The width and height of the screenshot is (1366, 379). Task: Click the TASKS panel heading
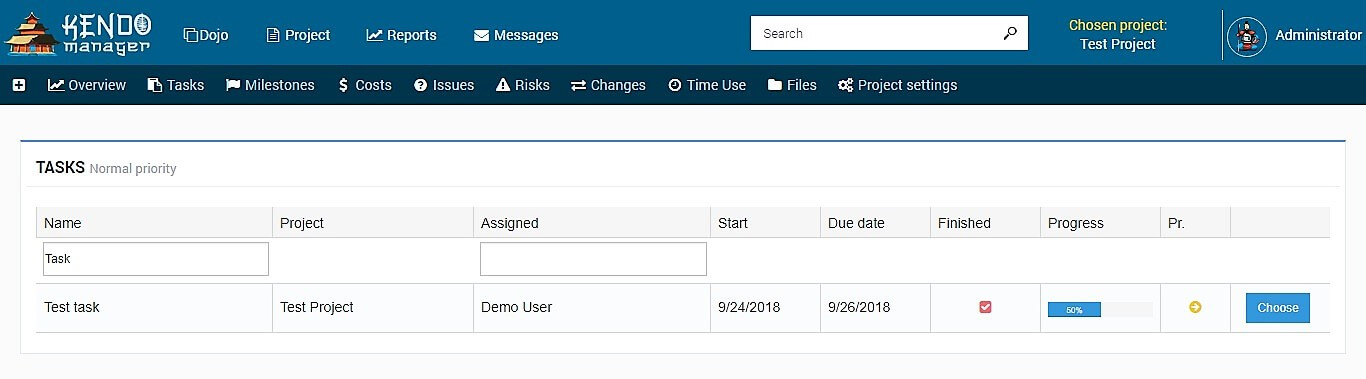coord(60,167)
